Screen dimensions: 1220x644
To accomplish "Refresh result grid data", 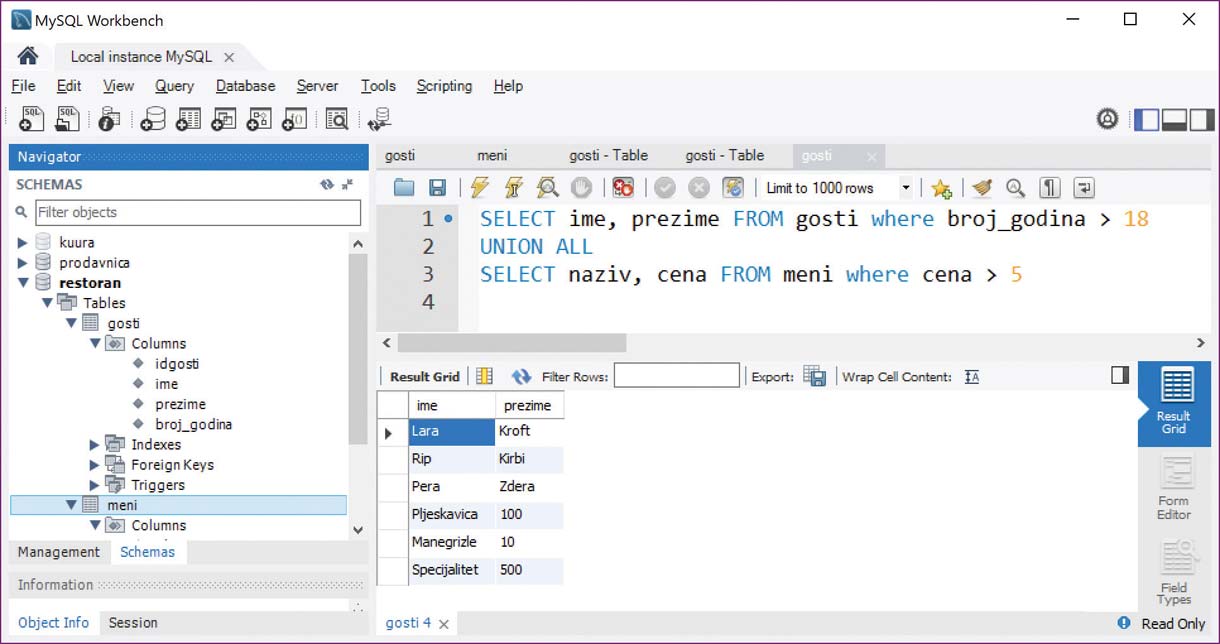I will point(521,376).
